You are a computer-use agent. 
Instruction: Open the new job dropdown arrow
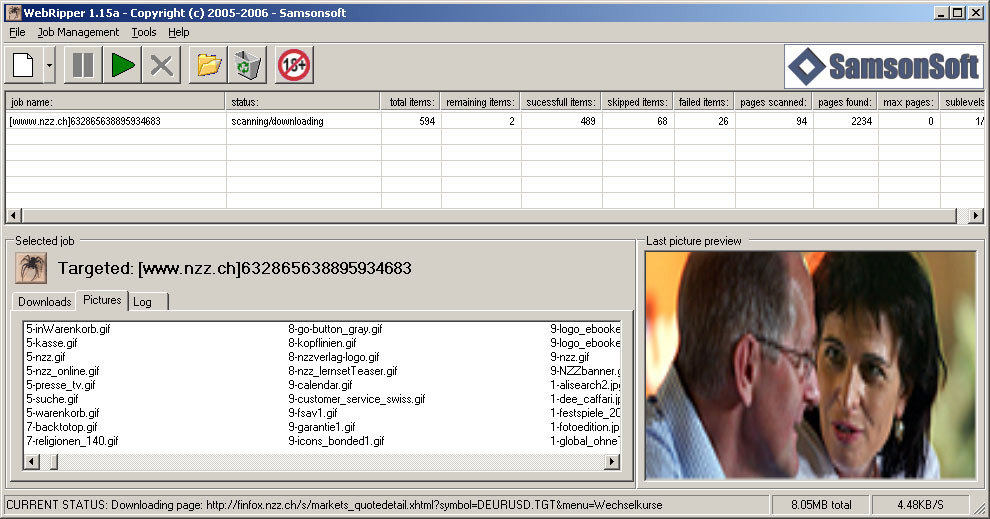(49, 65)
